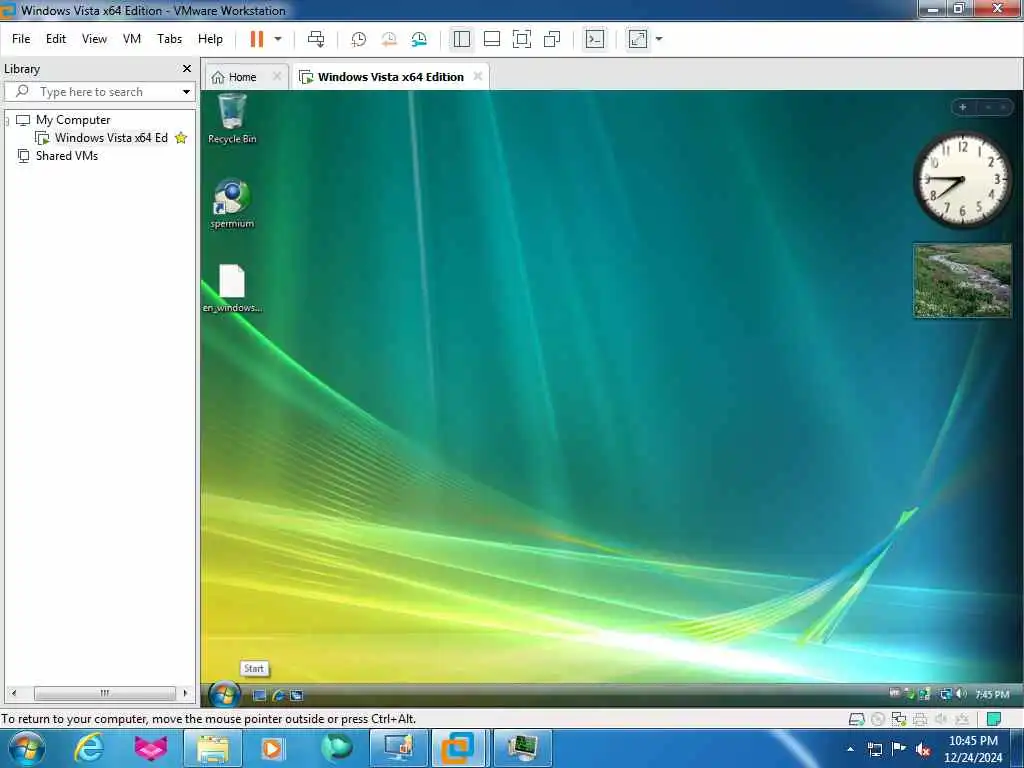
Task: Click the muted volume icon in host tray
Action: pyautogui.click(x=923, y=749)
